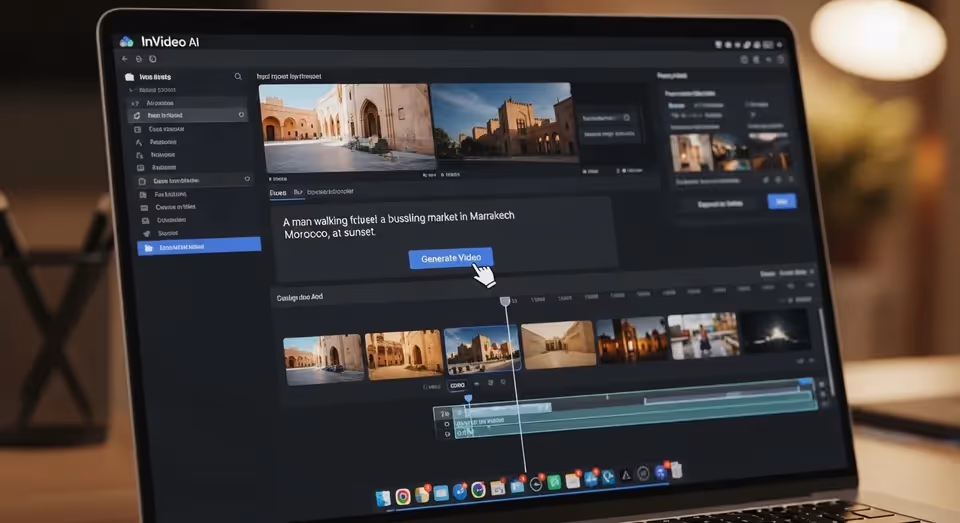This screenshot has height=523, width=960.
Task: Select the blue-highlighted item ending the sidebar list
Action: tap(199, 247)
